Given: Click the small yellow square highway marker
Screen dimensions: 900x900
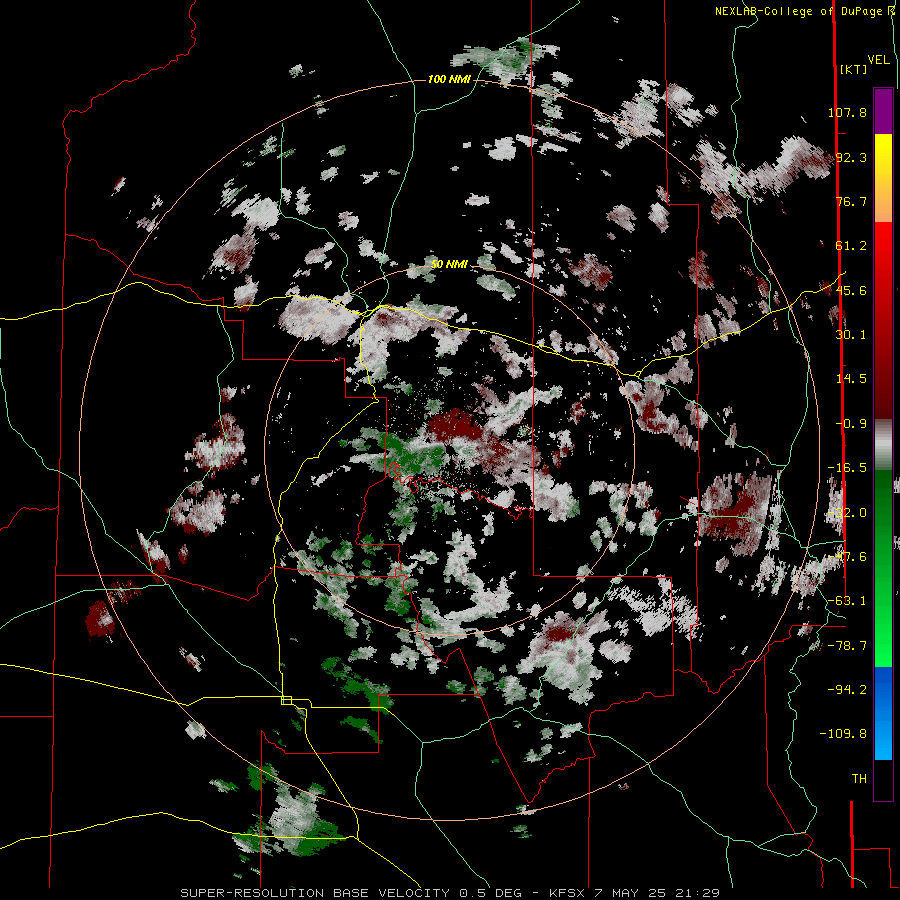Looking at the screenshot, I should [286, 700].
